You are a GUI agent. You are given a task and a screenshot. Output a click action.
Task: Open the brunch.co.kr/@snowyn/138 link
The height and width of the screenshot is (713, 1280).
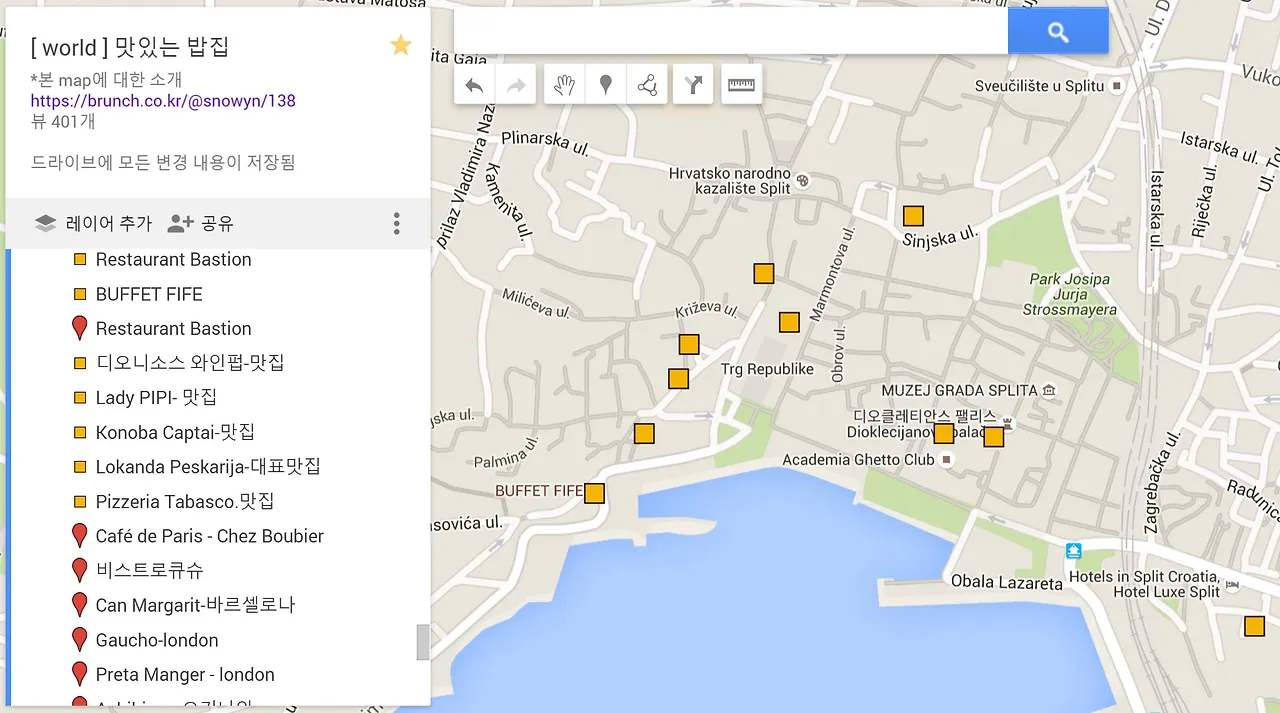click(x=163, y=100)
